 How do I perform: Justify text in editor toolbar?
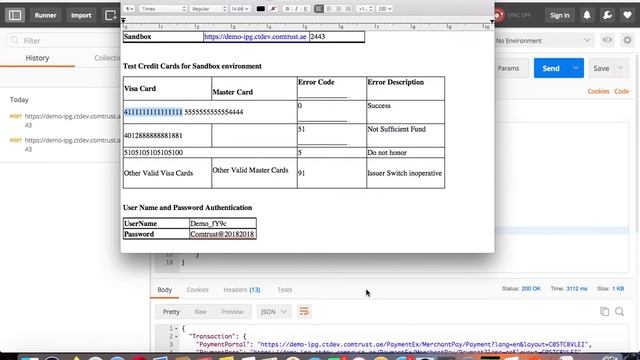click(348, 9)
